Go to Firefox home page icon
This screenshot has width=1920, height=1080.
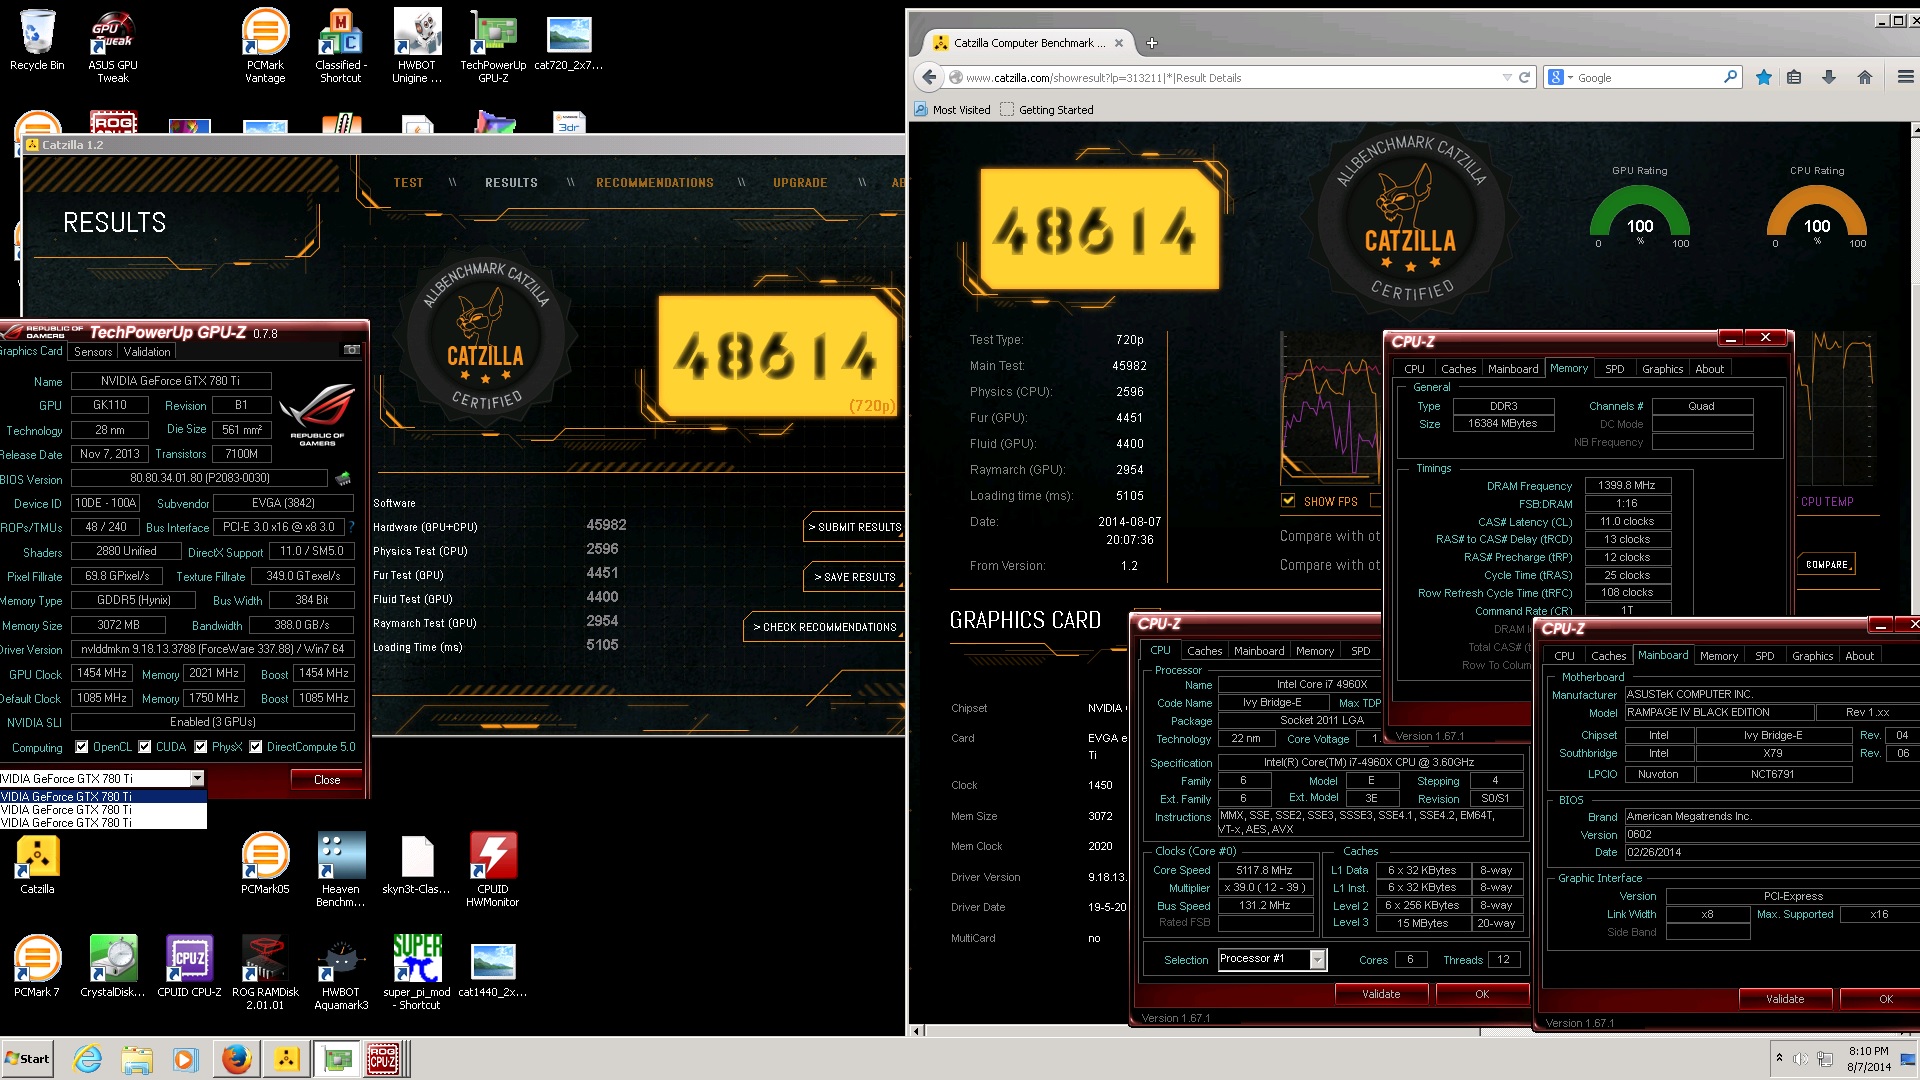tap(1865, 77)
